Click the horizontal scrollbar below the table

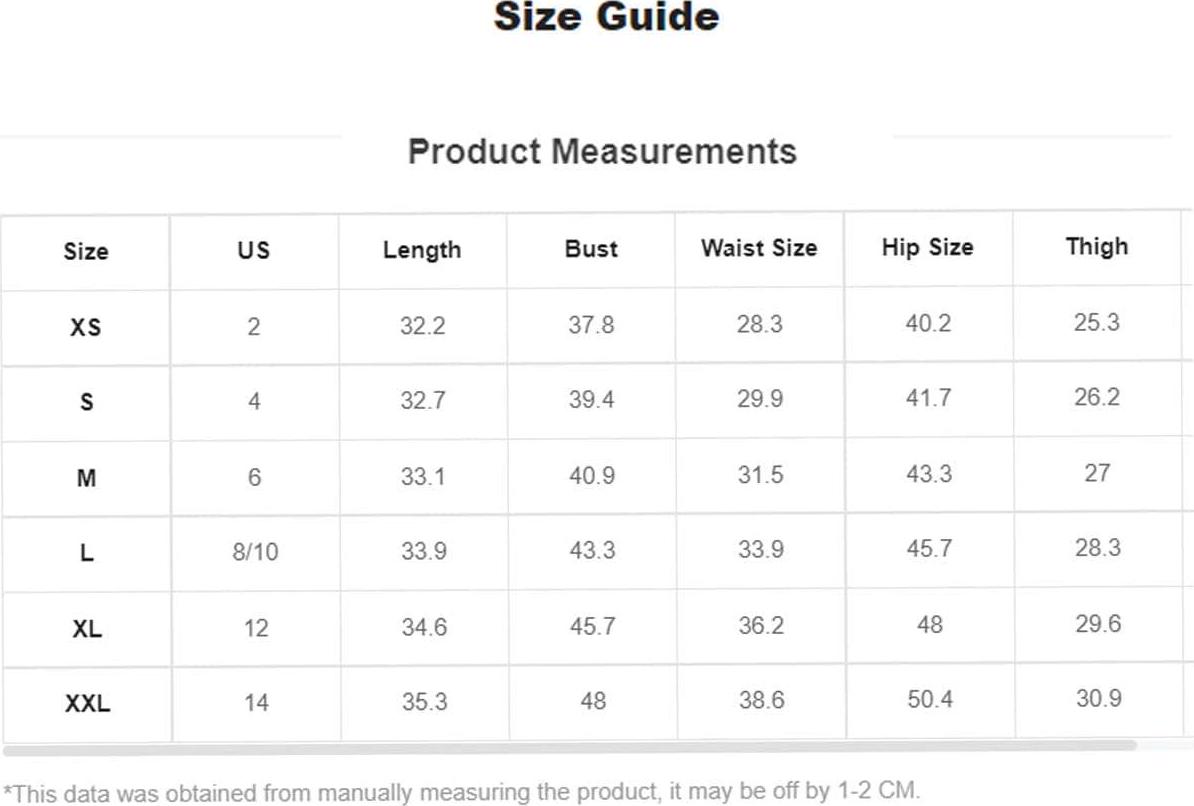(x=570, y=749)
